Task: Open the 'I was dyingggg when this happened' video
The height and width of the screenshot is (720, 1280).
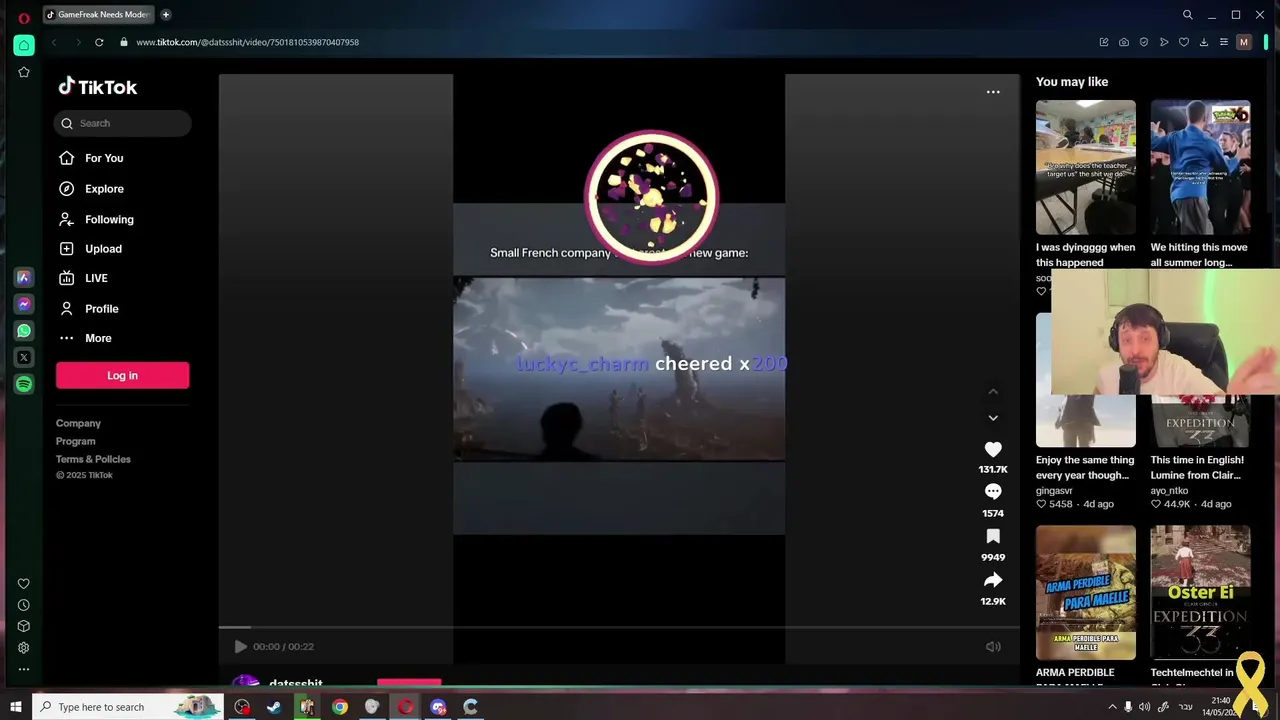Action: coord(1085,166)
